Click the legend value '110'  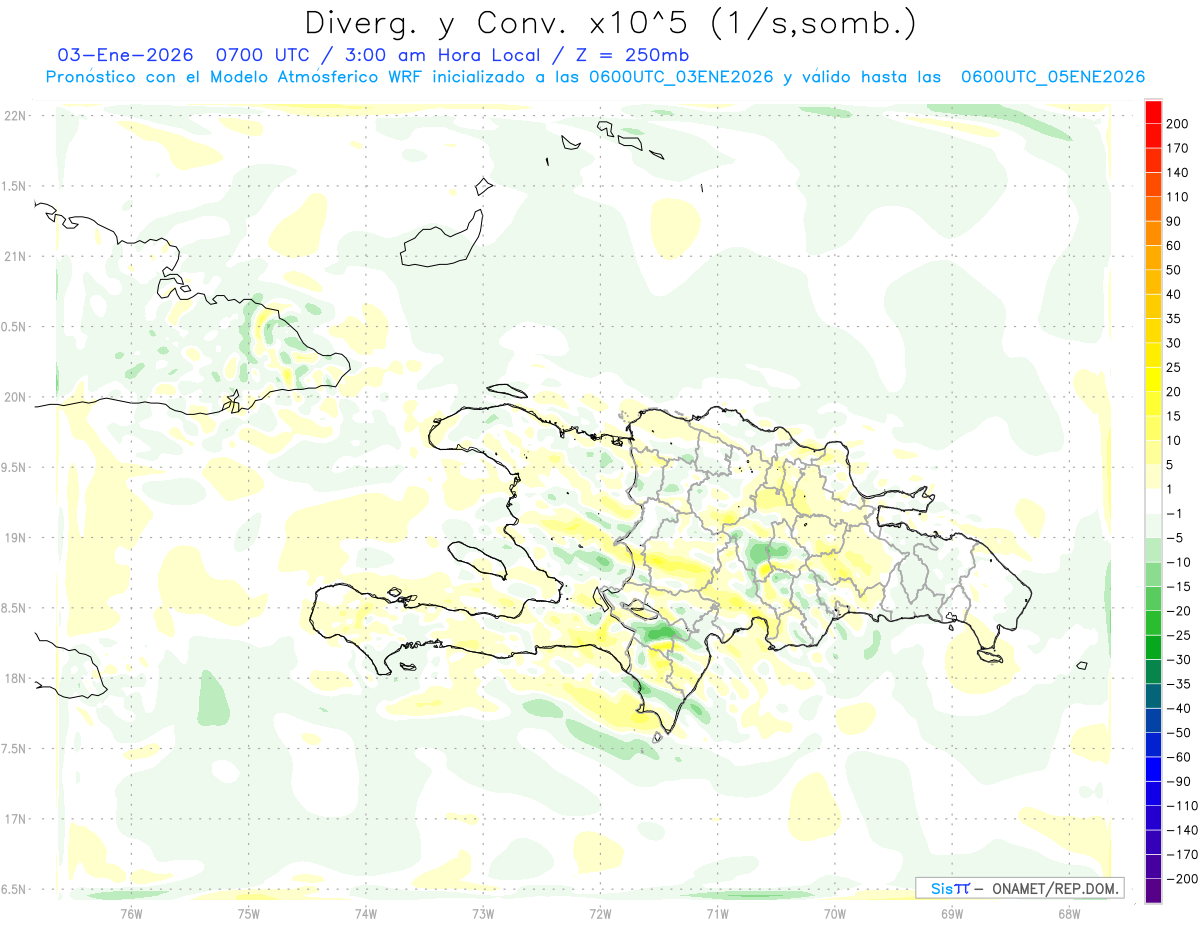click(x=1177, y=197)
